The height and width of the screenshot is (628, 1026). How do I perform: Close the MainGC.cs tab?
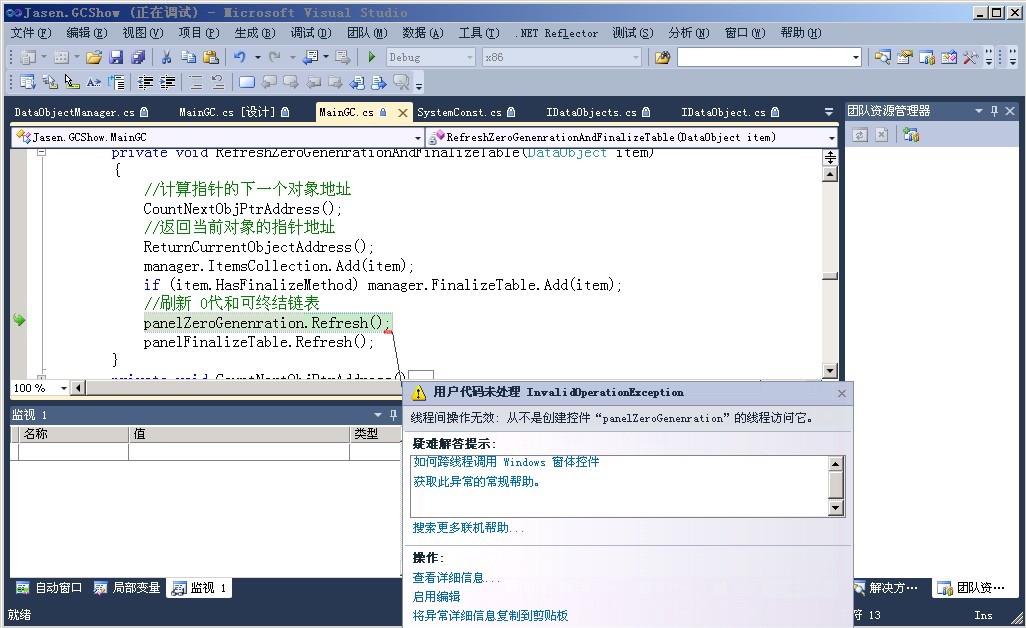[403, 113]
